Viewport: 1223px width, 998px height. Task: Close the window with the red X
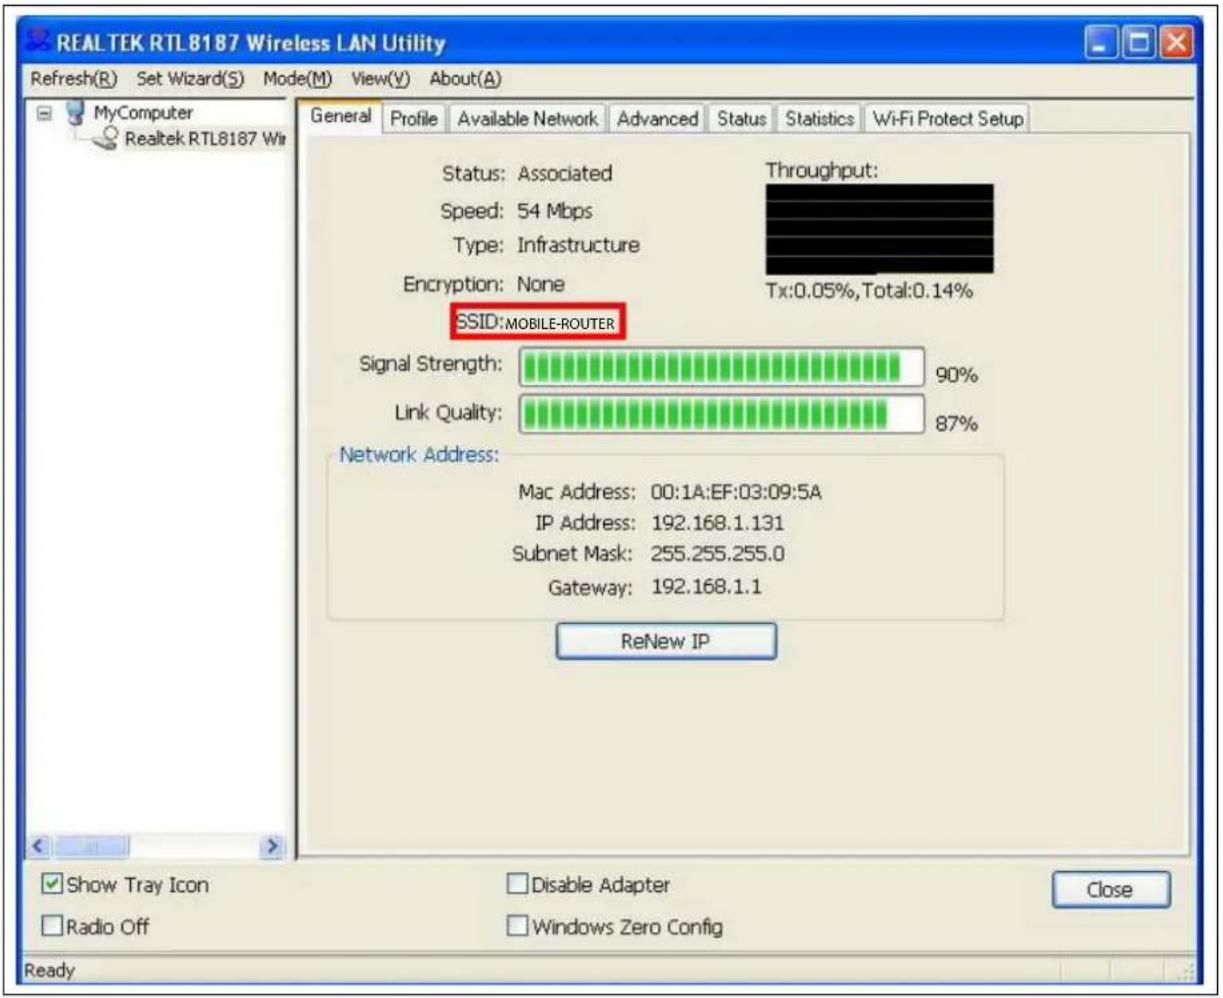pyautogui.click(x=1177, y=43)
